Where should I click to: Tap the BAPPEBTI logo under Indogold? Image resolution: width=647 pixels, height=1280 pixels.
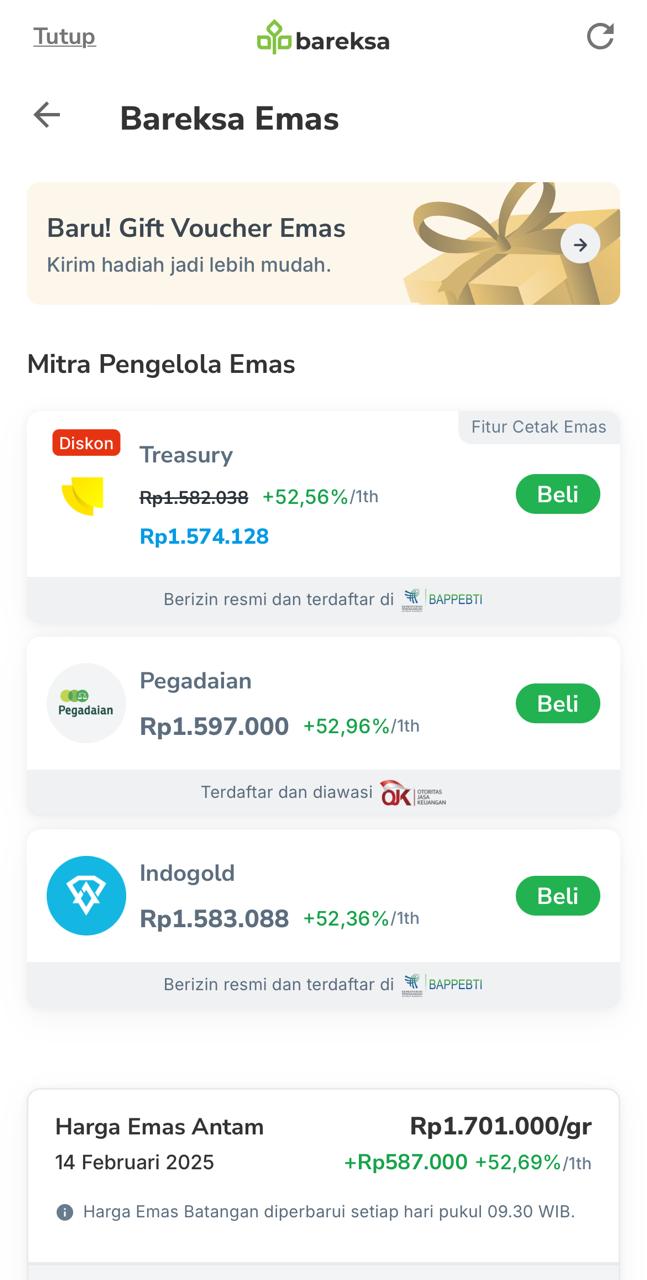tap(442, 984)
